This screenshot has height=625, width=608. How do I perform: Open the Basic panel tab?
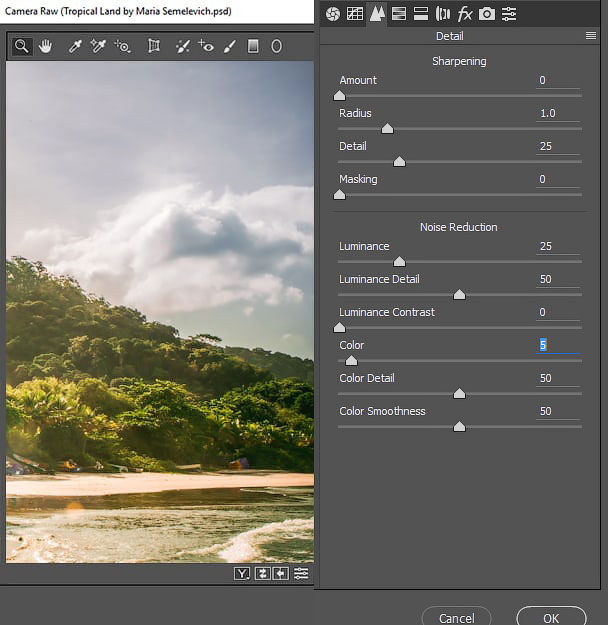333,14
